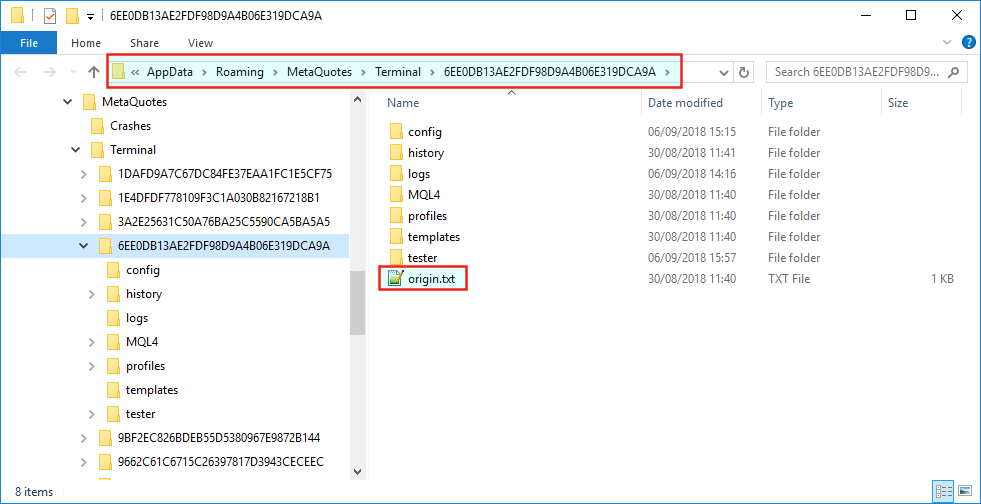Refresh the current folder view
This screenshot has height=504, width=981.
click(x=744, y=73)
